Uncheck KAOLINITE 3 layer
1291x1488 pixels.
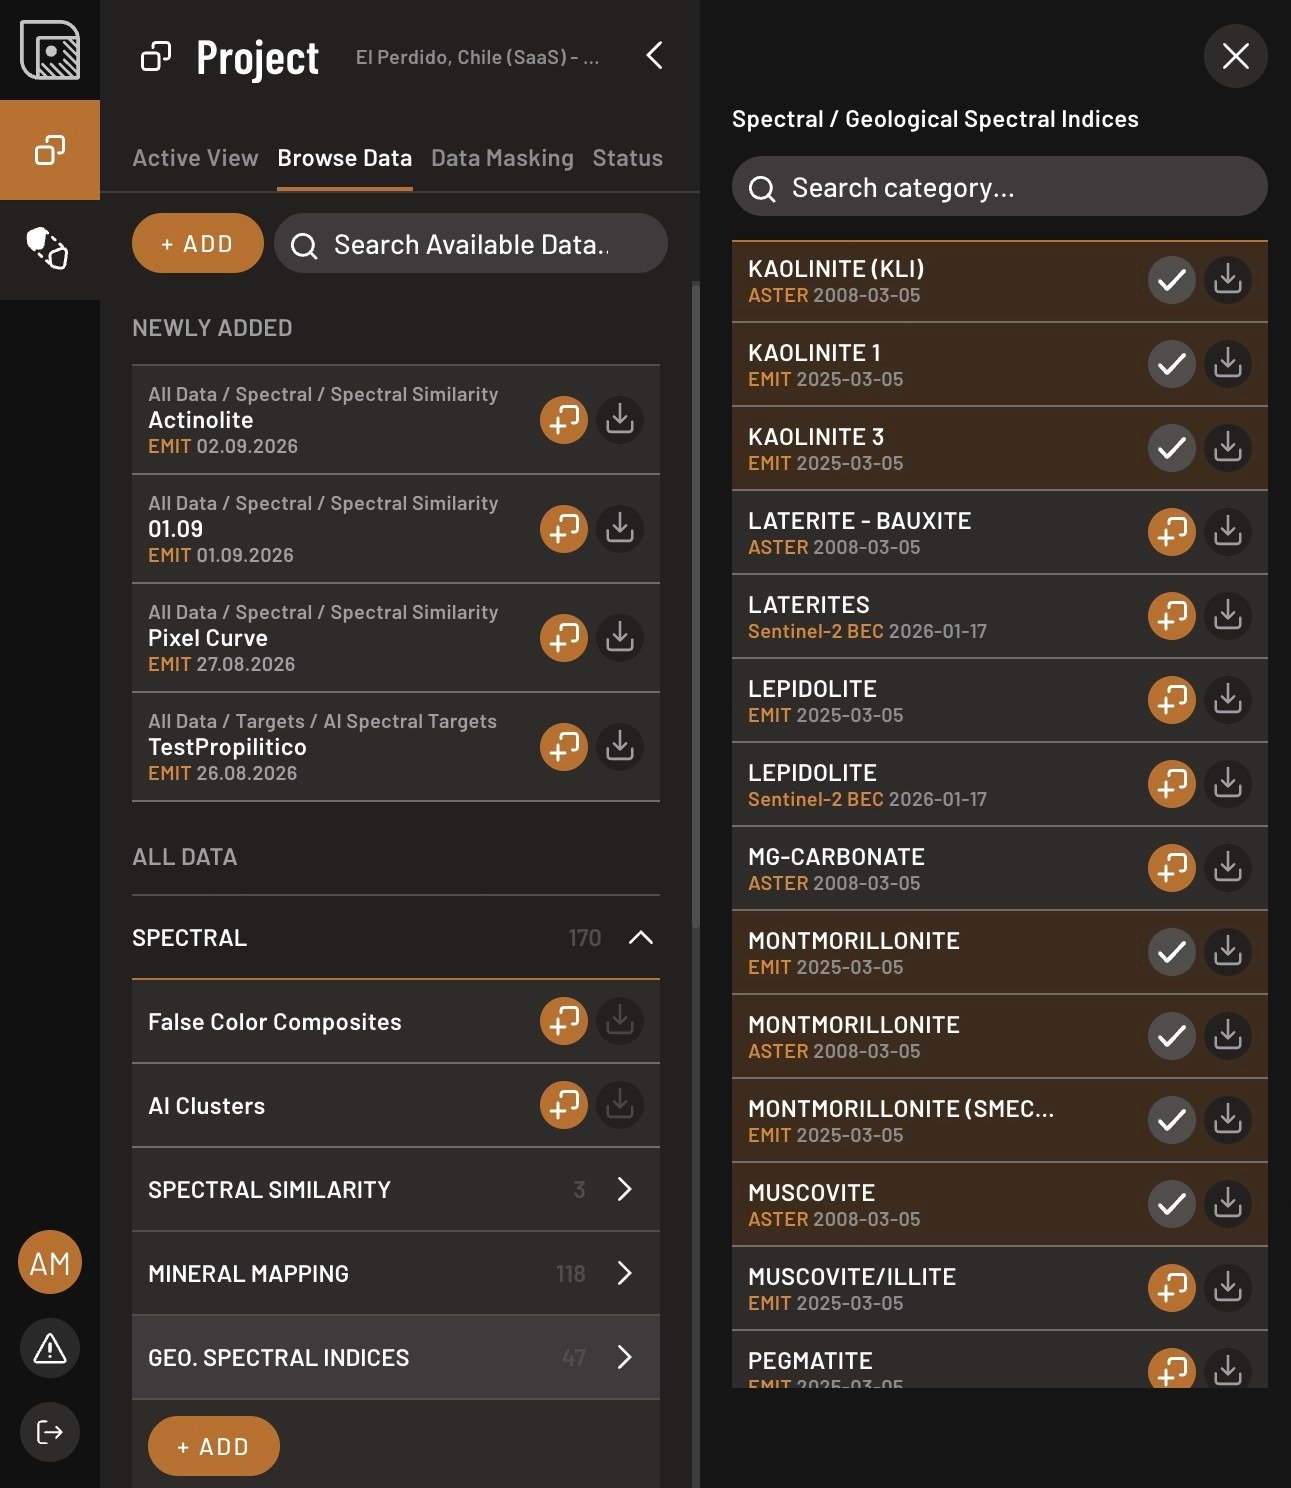click(1172, 448)
